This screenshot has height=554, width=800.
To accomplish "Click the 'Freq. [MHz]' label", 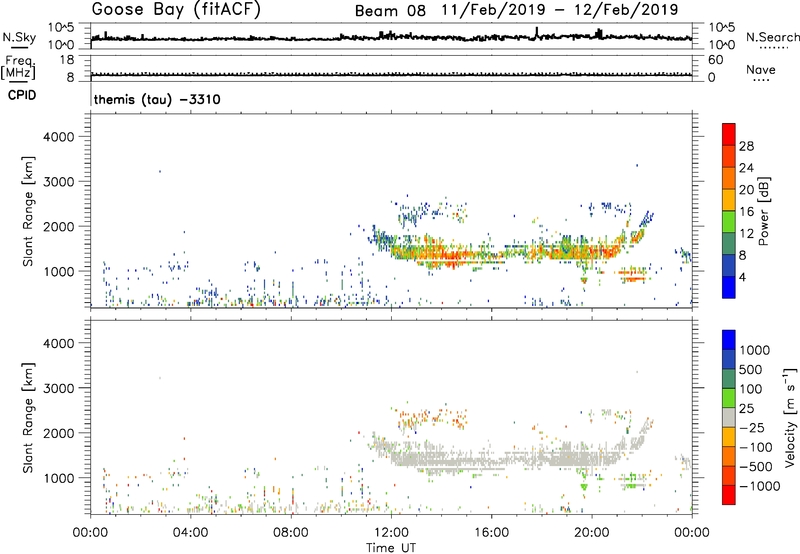I will coord(18,68).
